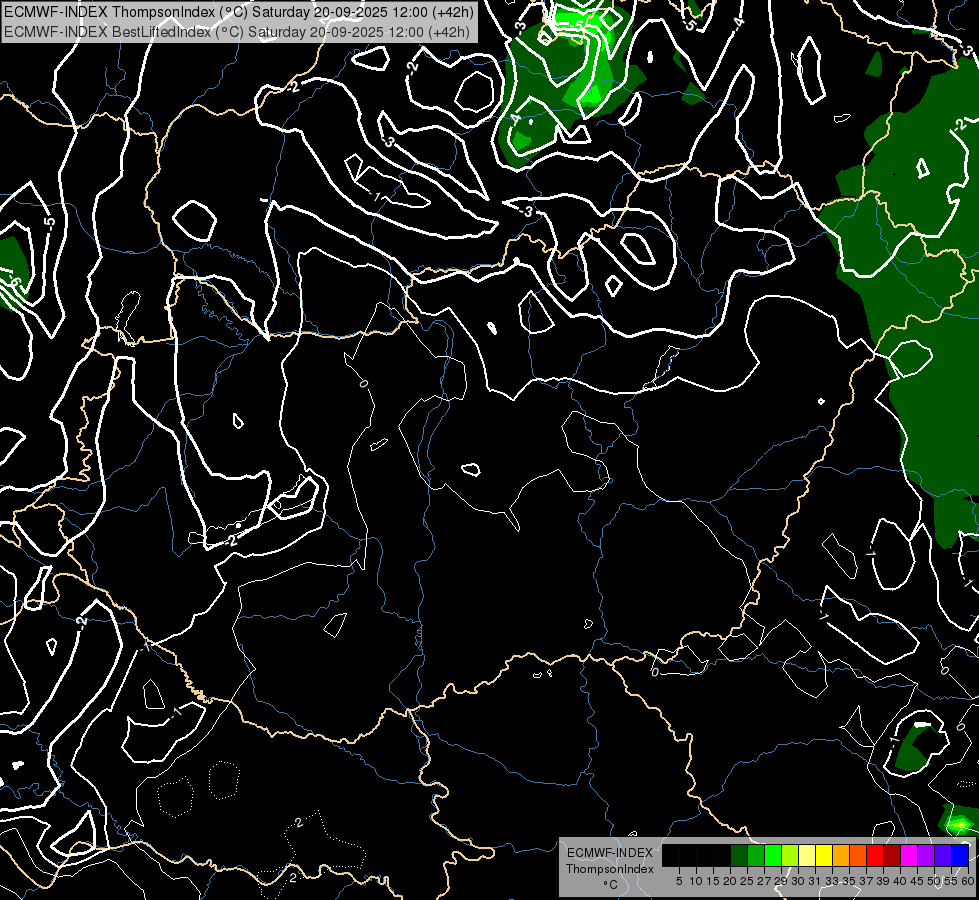979x900 pixels.
Task: Click the °C unit label in legend
Action: [609, 885]
